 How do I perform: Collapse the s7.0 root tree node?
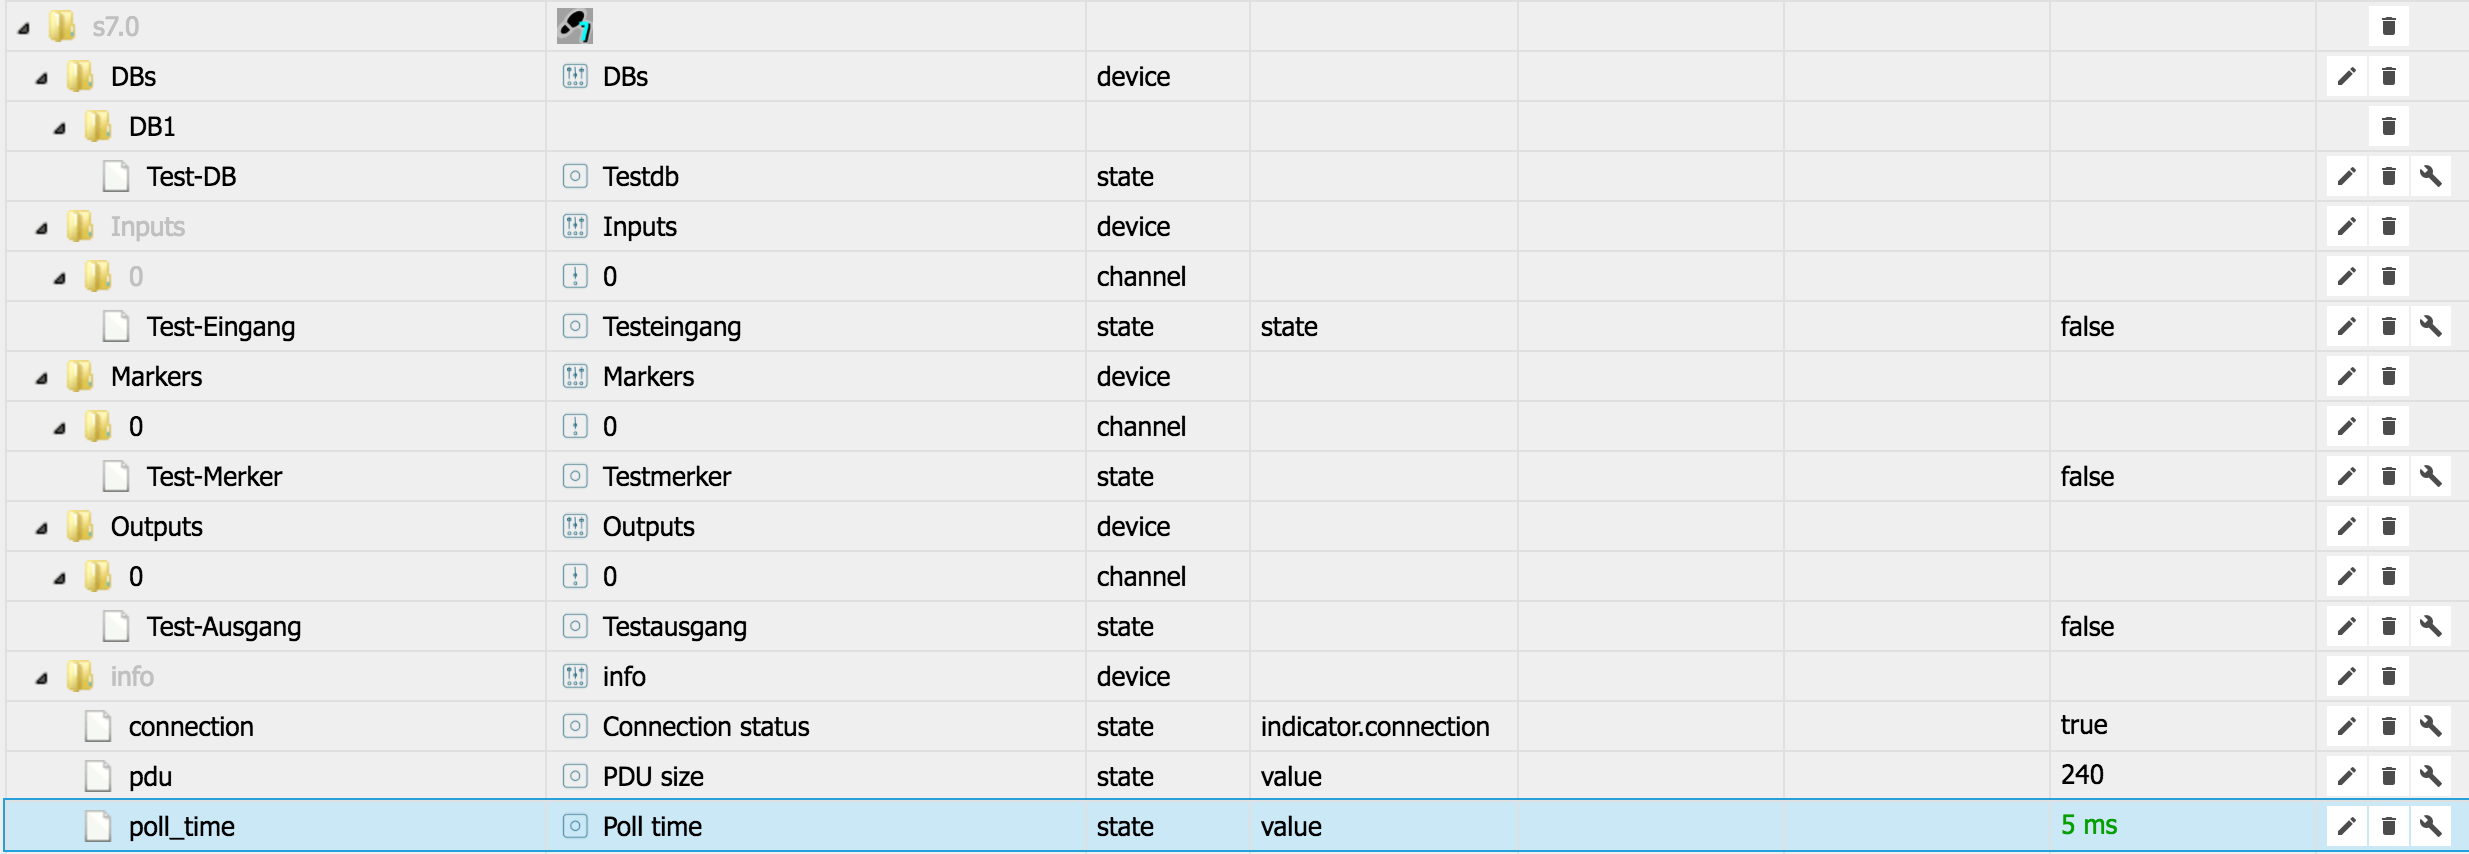(x=23, y=29)
